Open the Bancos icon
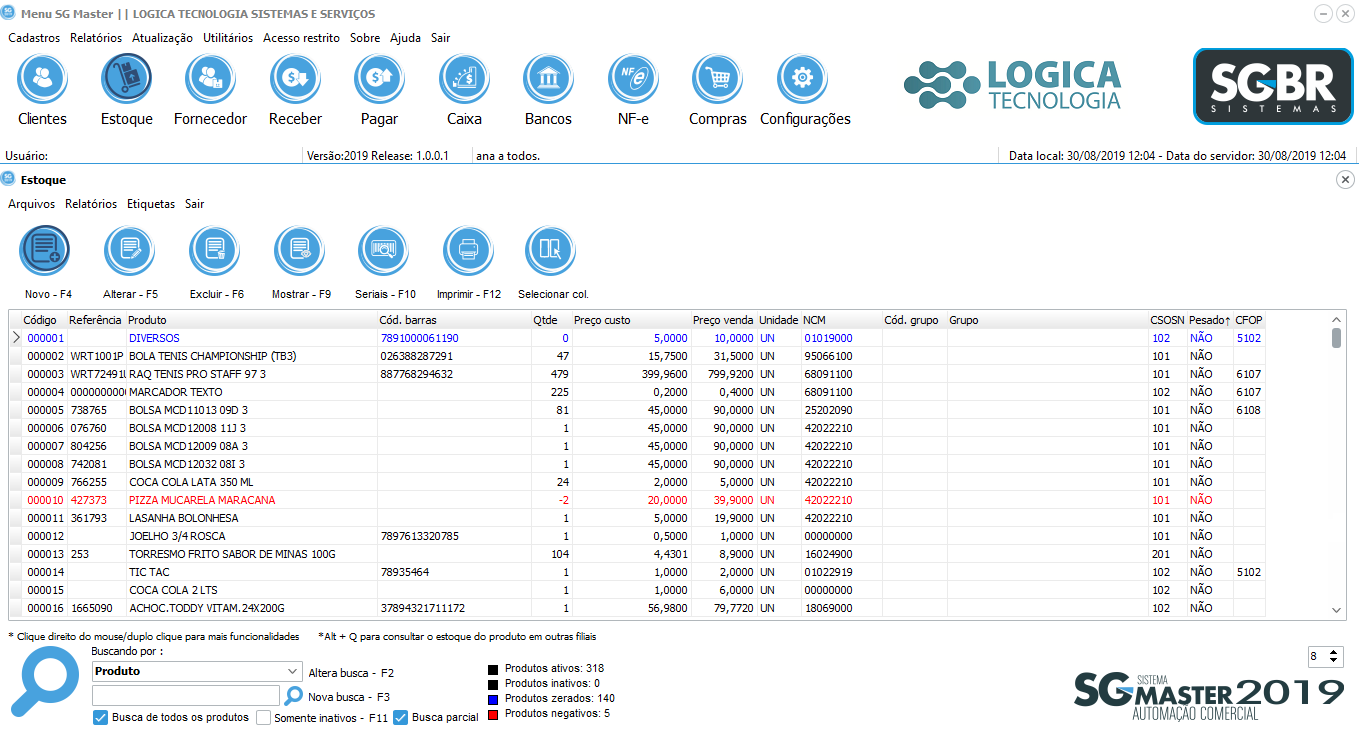 (548, 79)
